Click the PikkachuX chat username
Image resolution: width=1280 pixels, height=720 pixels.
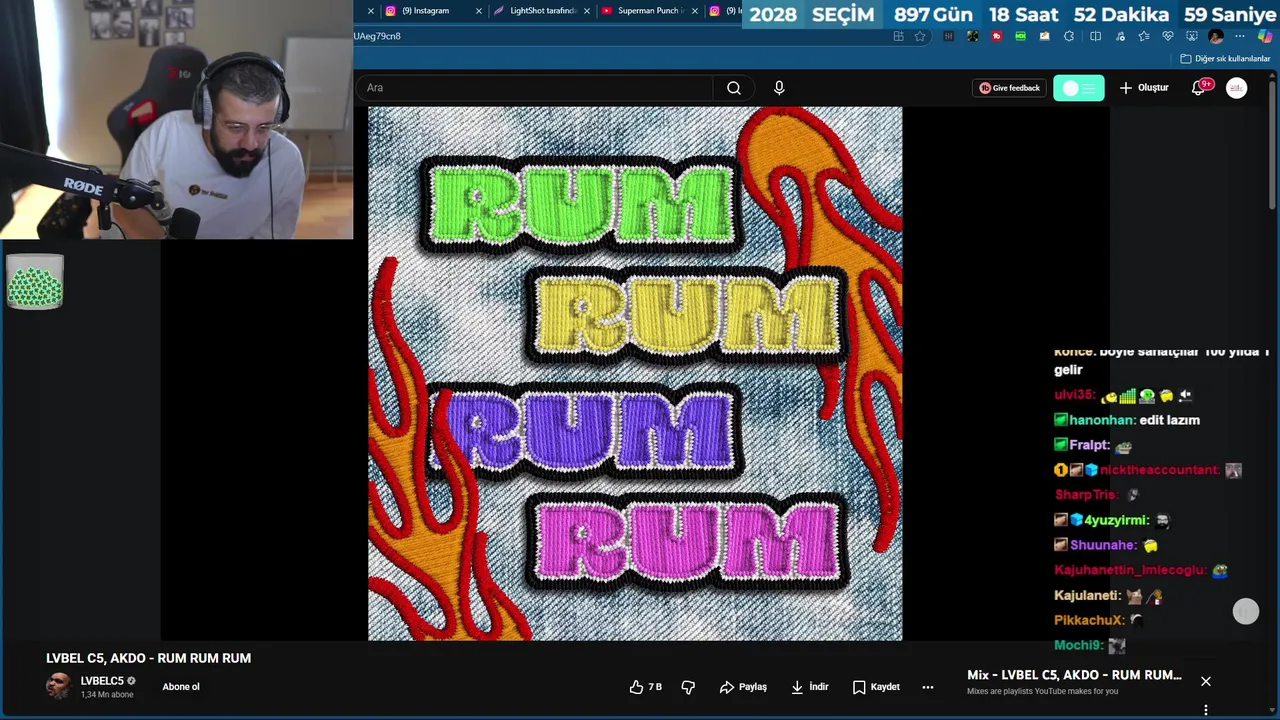1090,620
